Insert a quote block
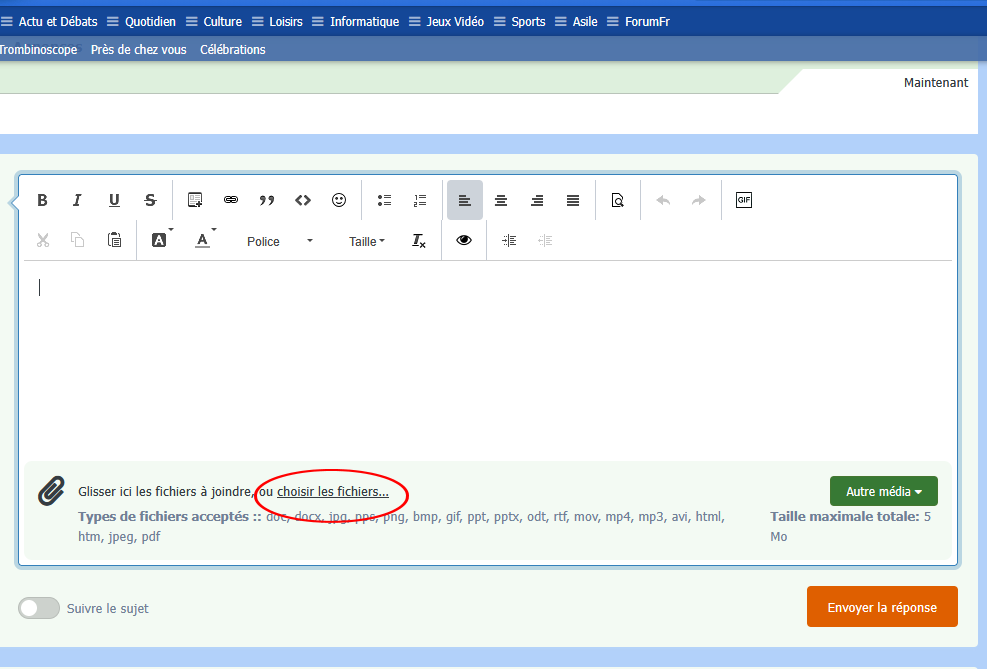987x669 pixels. (267, 200)
